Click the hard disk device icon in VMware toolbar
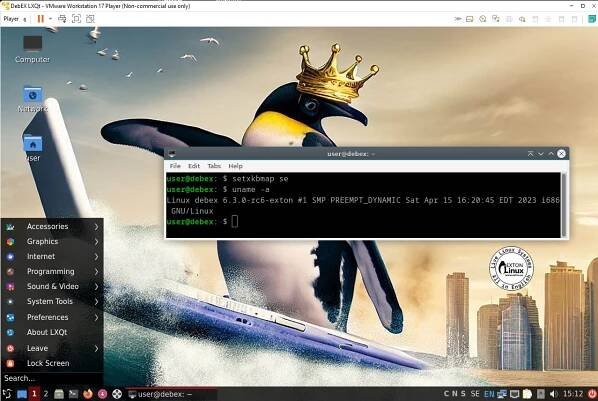Screen dimensions: 598x401 (x=470, y=19)
